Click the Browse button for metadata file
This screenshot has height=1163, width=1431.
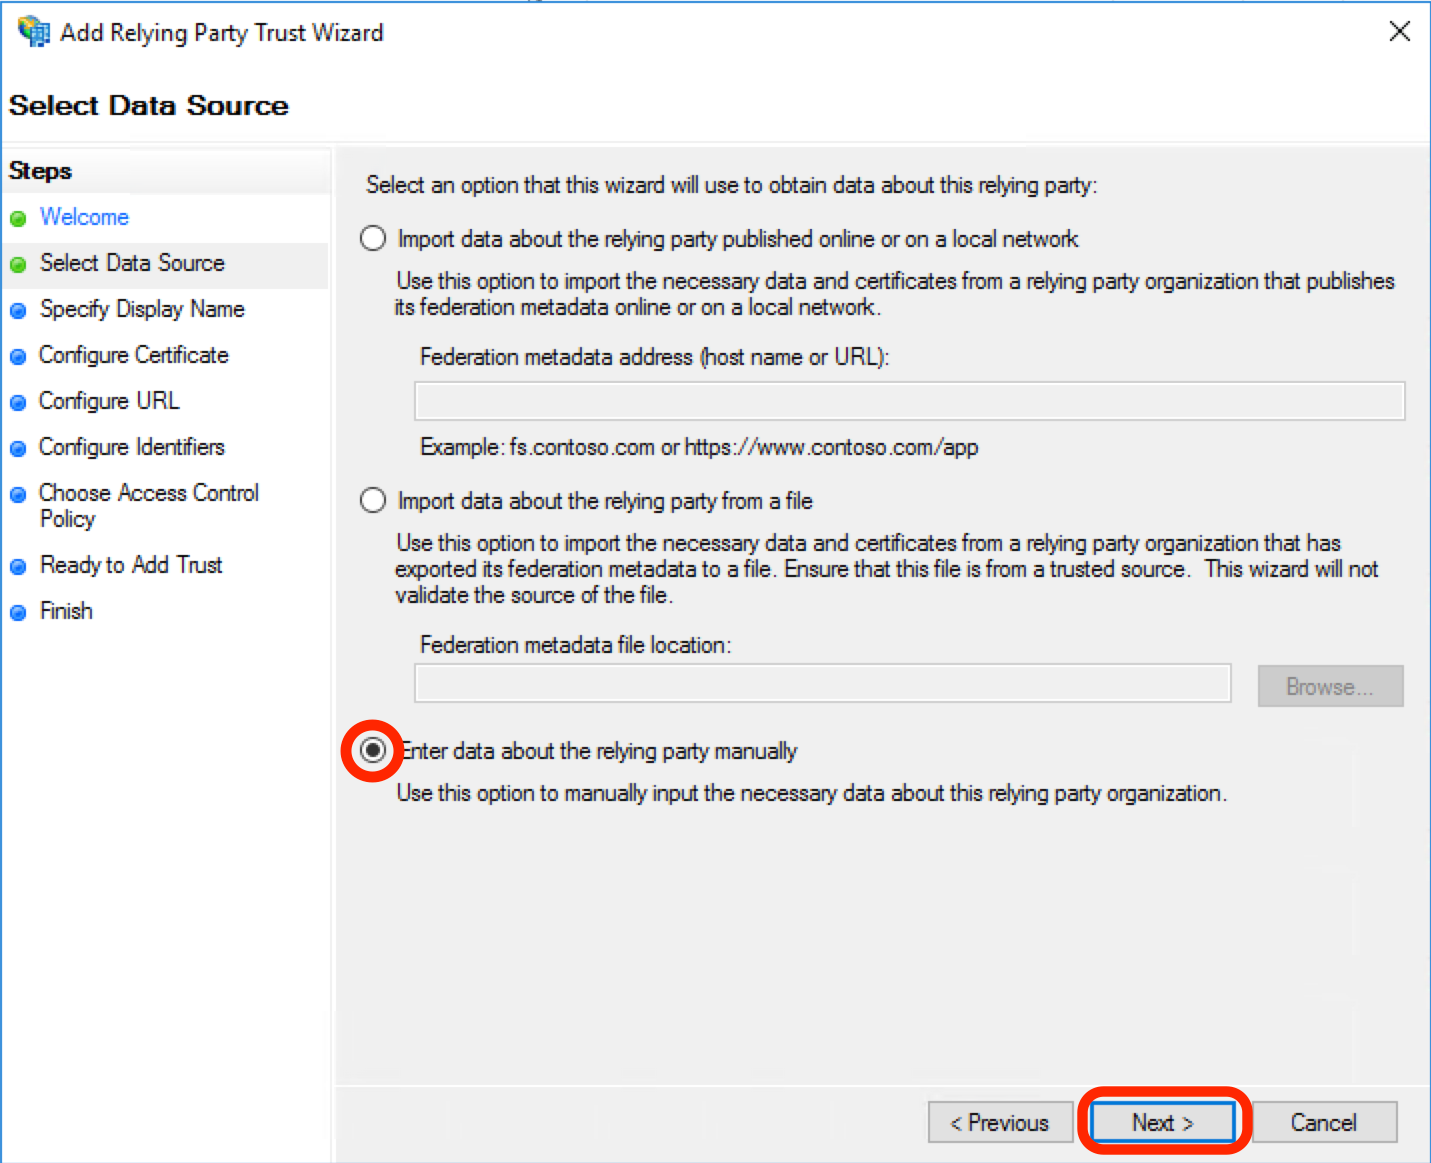coord(1330,686)
